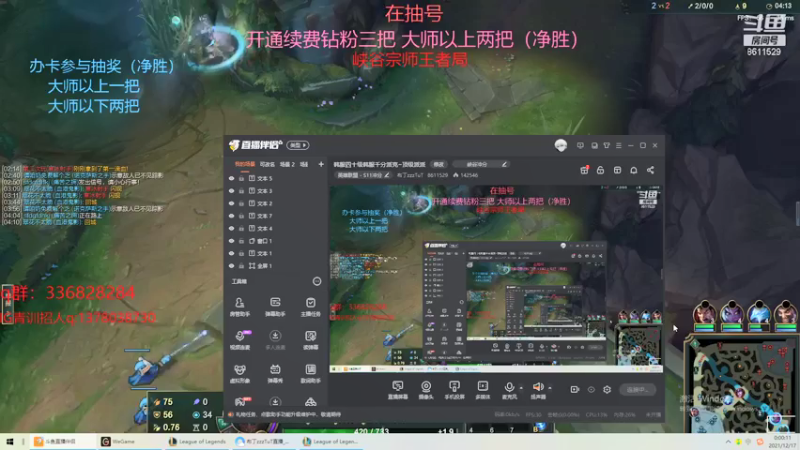Expand microphone options arrow
The width and height of the screenshot is (800, 450).
pyautogui.click(x=520, y=388)
